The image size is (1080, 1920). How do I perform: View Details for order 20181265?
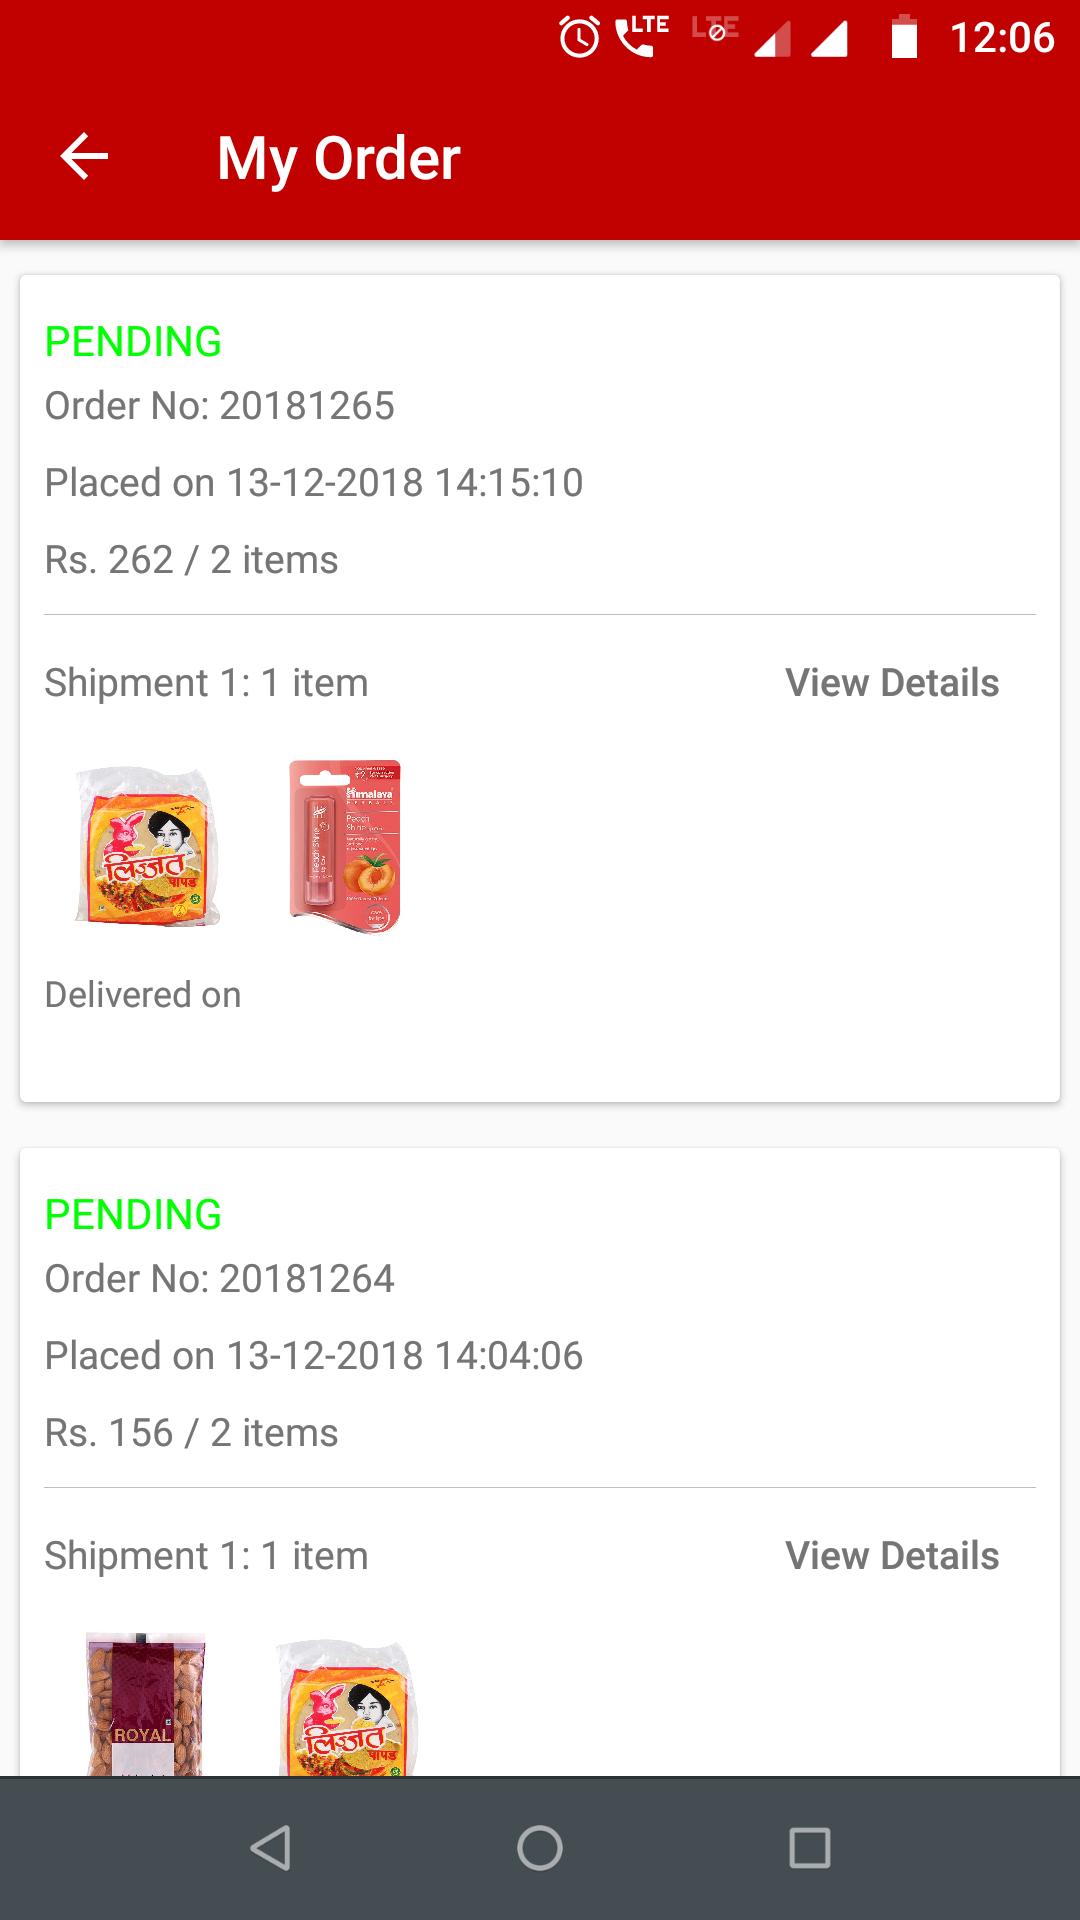point(892,683)
